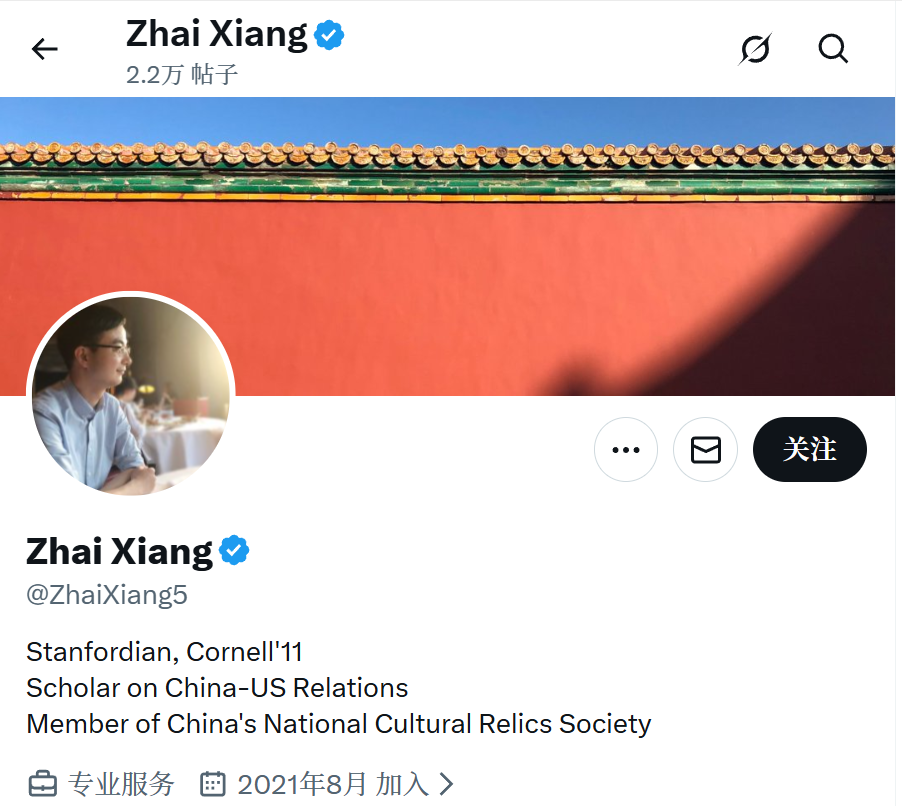Click the @ZhaiXiang5 handle
The width and height of the screenshot is (902, 806).
point(107,595)
